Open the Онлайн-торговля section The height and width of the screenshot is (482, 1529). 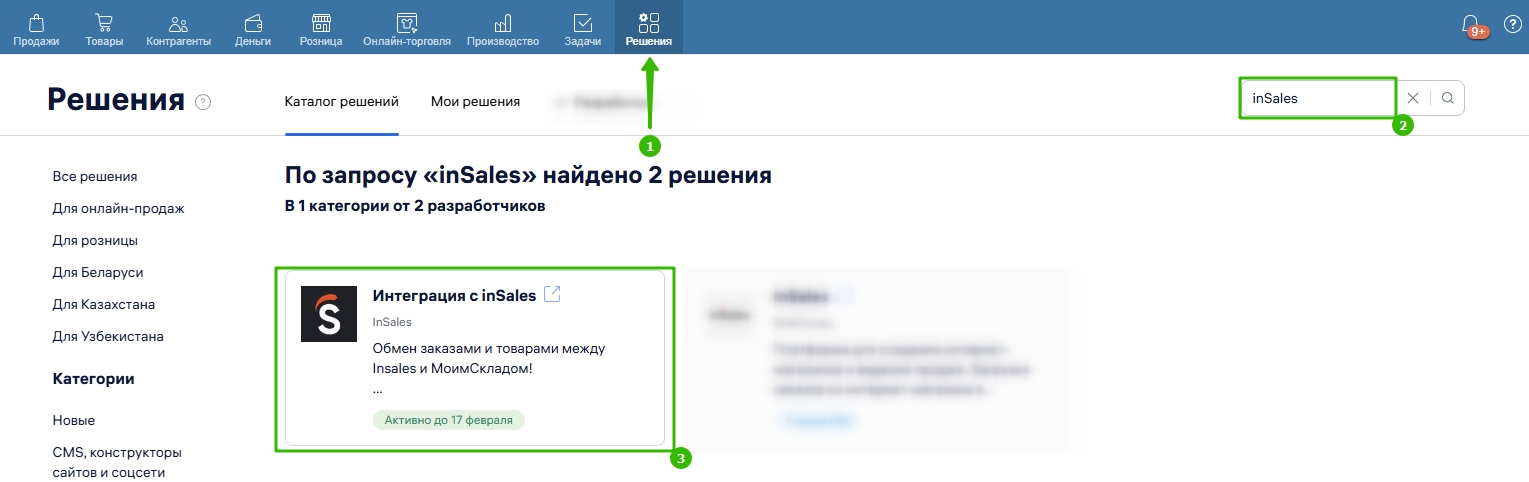click(x=407, y=29)
